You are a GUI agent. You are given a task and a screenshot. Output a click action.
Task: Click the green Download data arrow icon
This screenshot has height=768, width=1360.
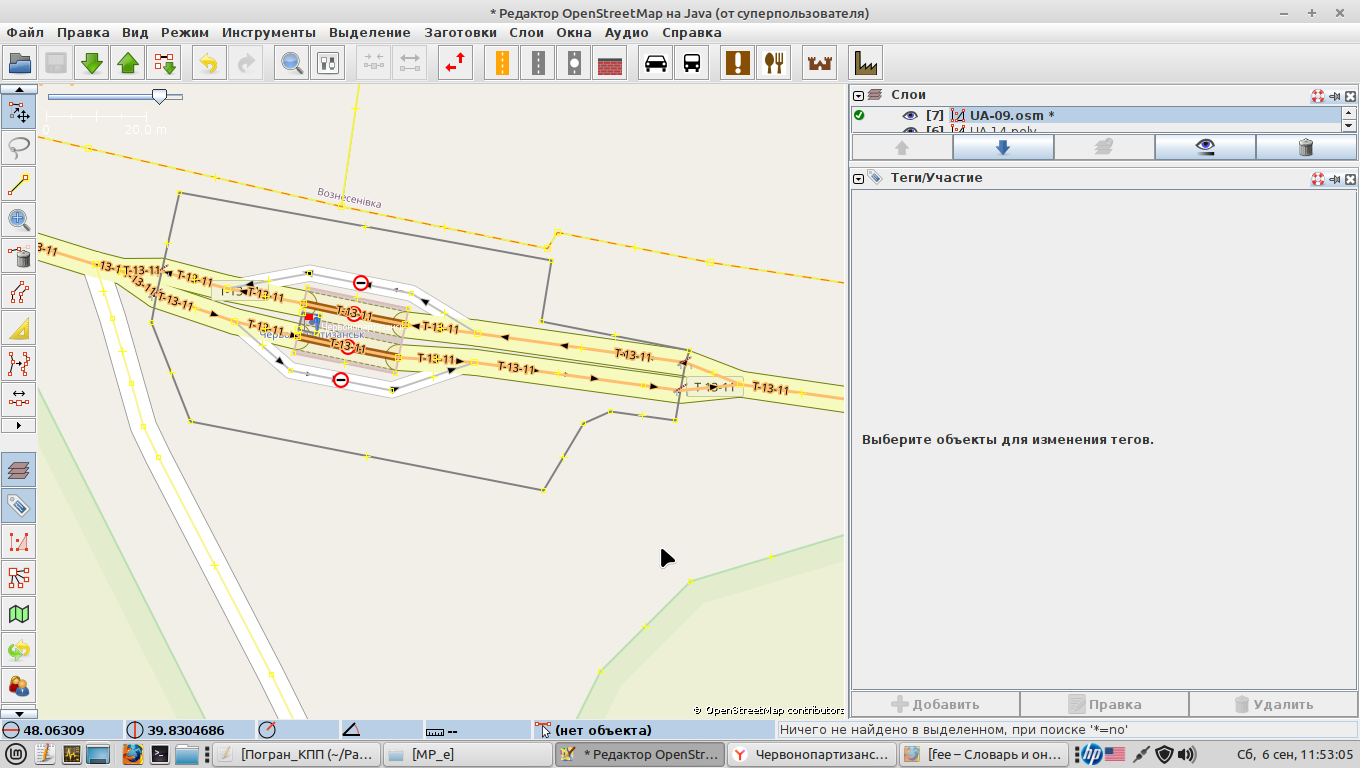[92, 64]
